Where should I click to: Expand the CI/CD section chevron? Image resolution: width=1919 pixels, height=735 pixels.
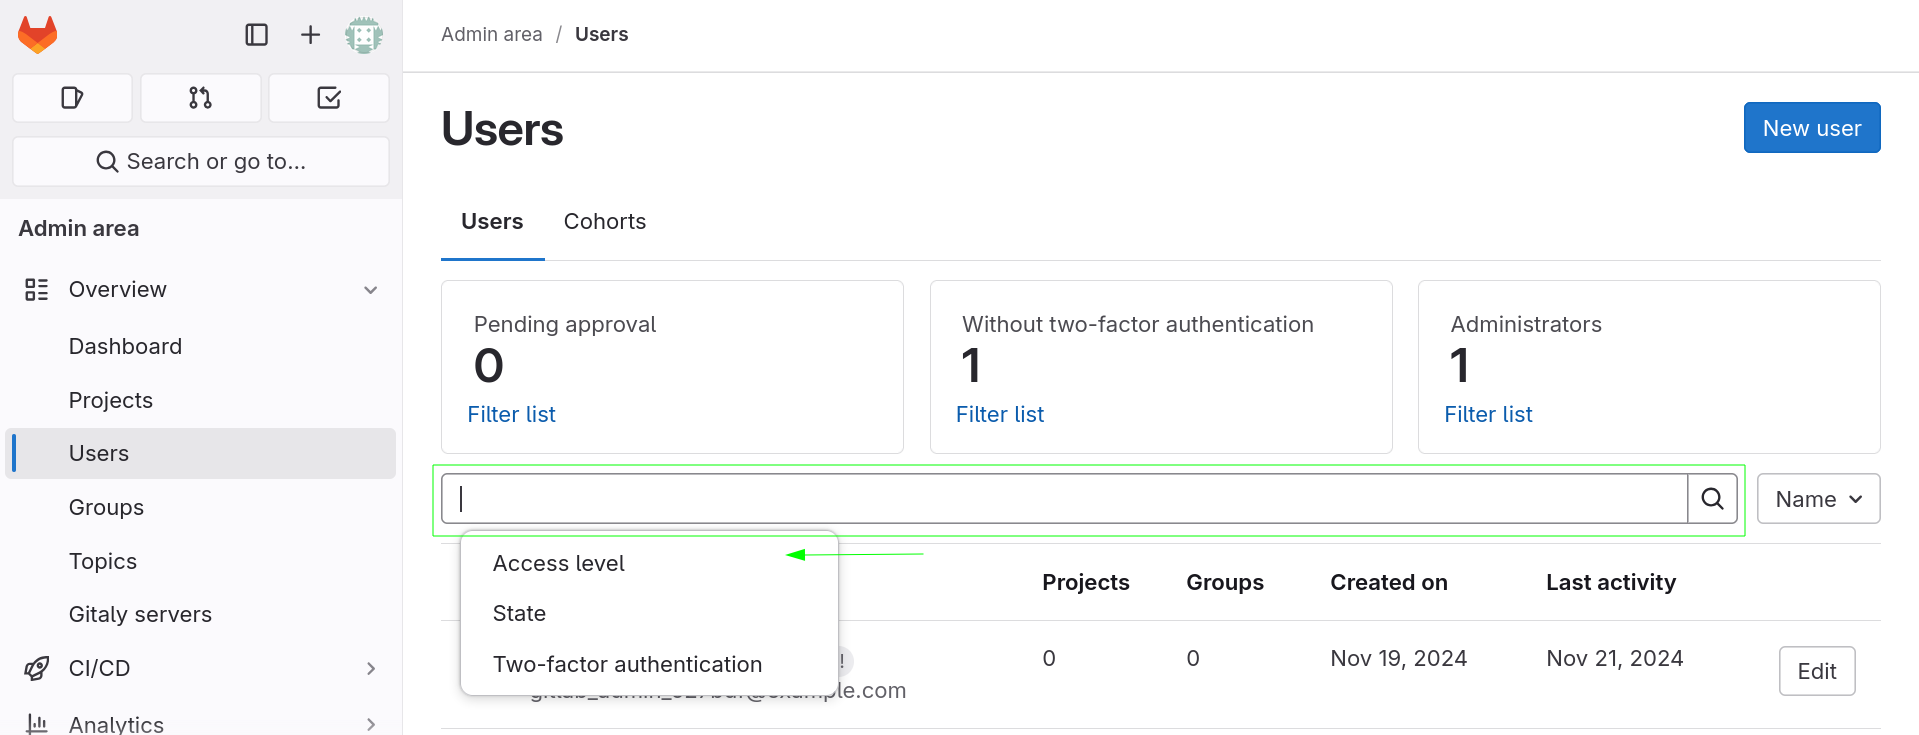tap(371, 668)
